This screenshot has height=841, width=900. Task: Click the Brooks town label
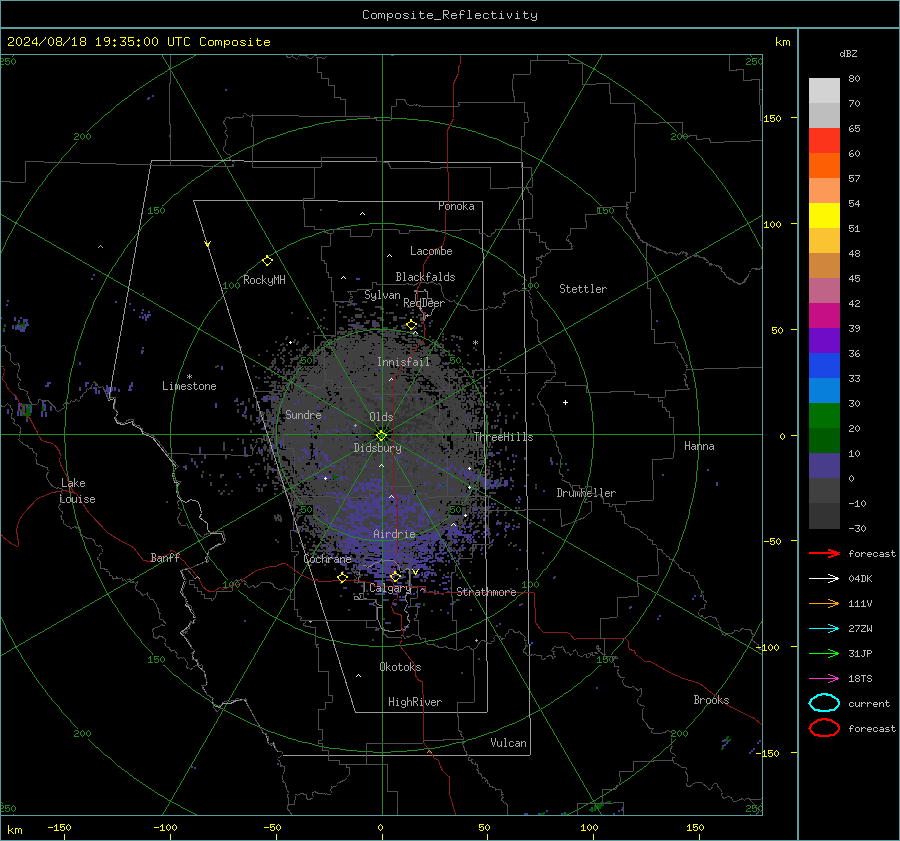point(711,700)
